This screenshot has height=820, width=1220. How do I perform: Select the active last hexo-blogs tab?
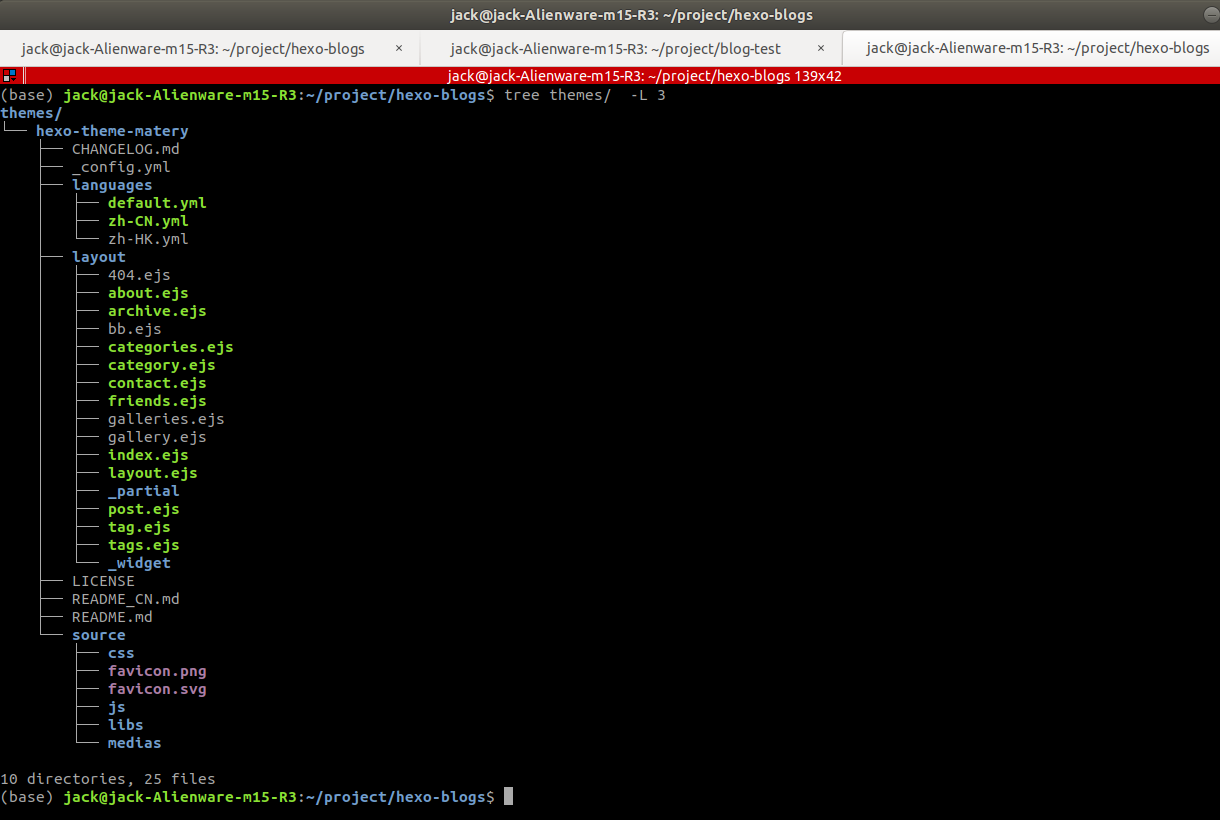[1037, 48]
